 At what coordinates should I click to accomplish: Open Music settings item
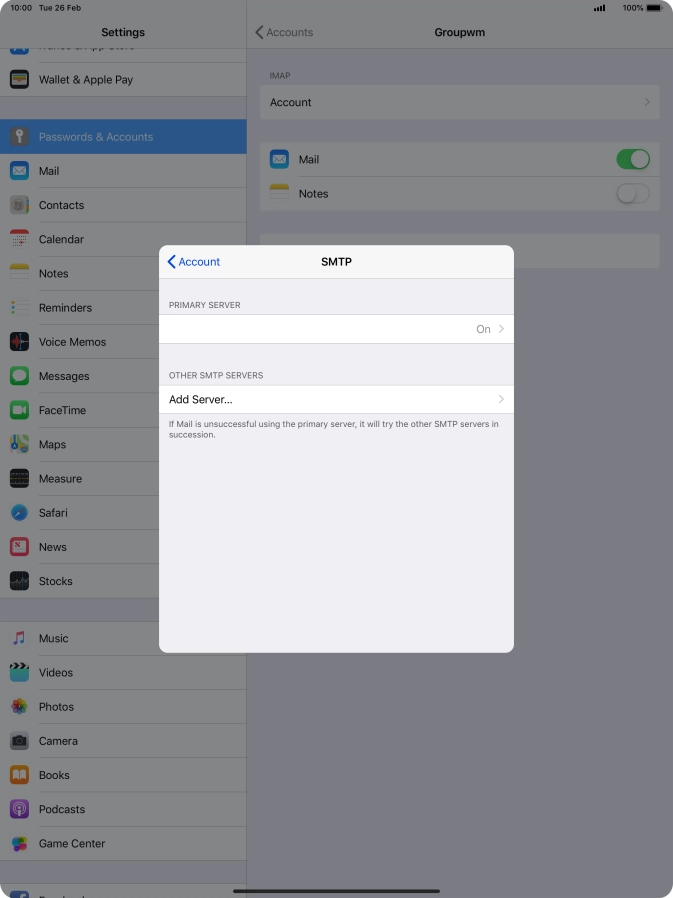coord(54,639)
